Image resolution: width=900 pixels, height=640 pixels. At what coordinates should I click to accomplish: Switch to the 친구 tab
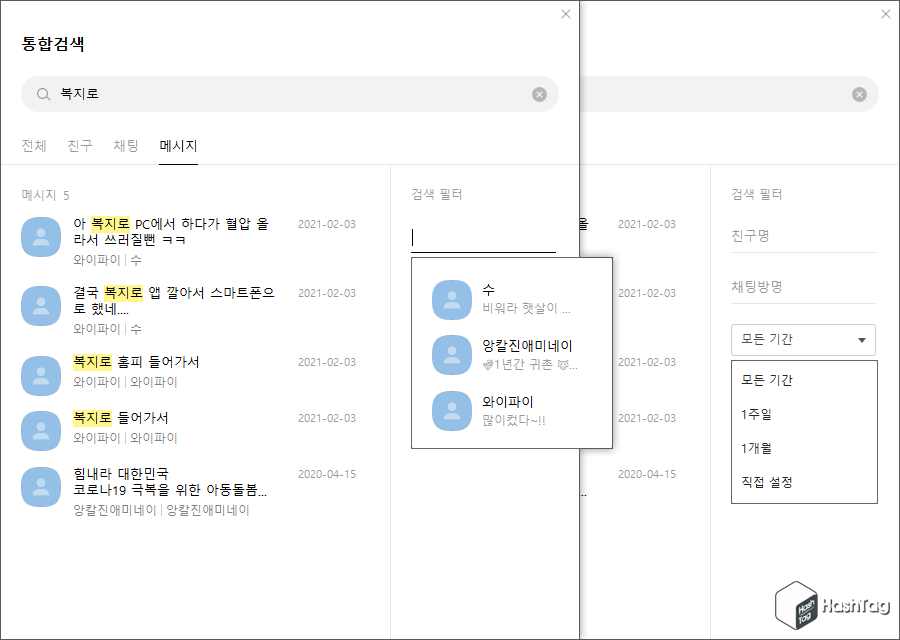(x=79, y=145)
